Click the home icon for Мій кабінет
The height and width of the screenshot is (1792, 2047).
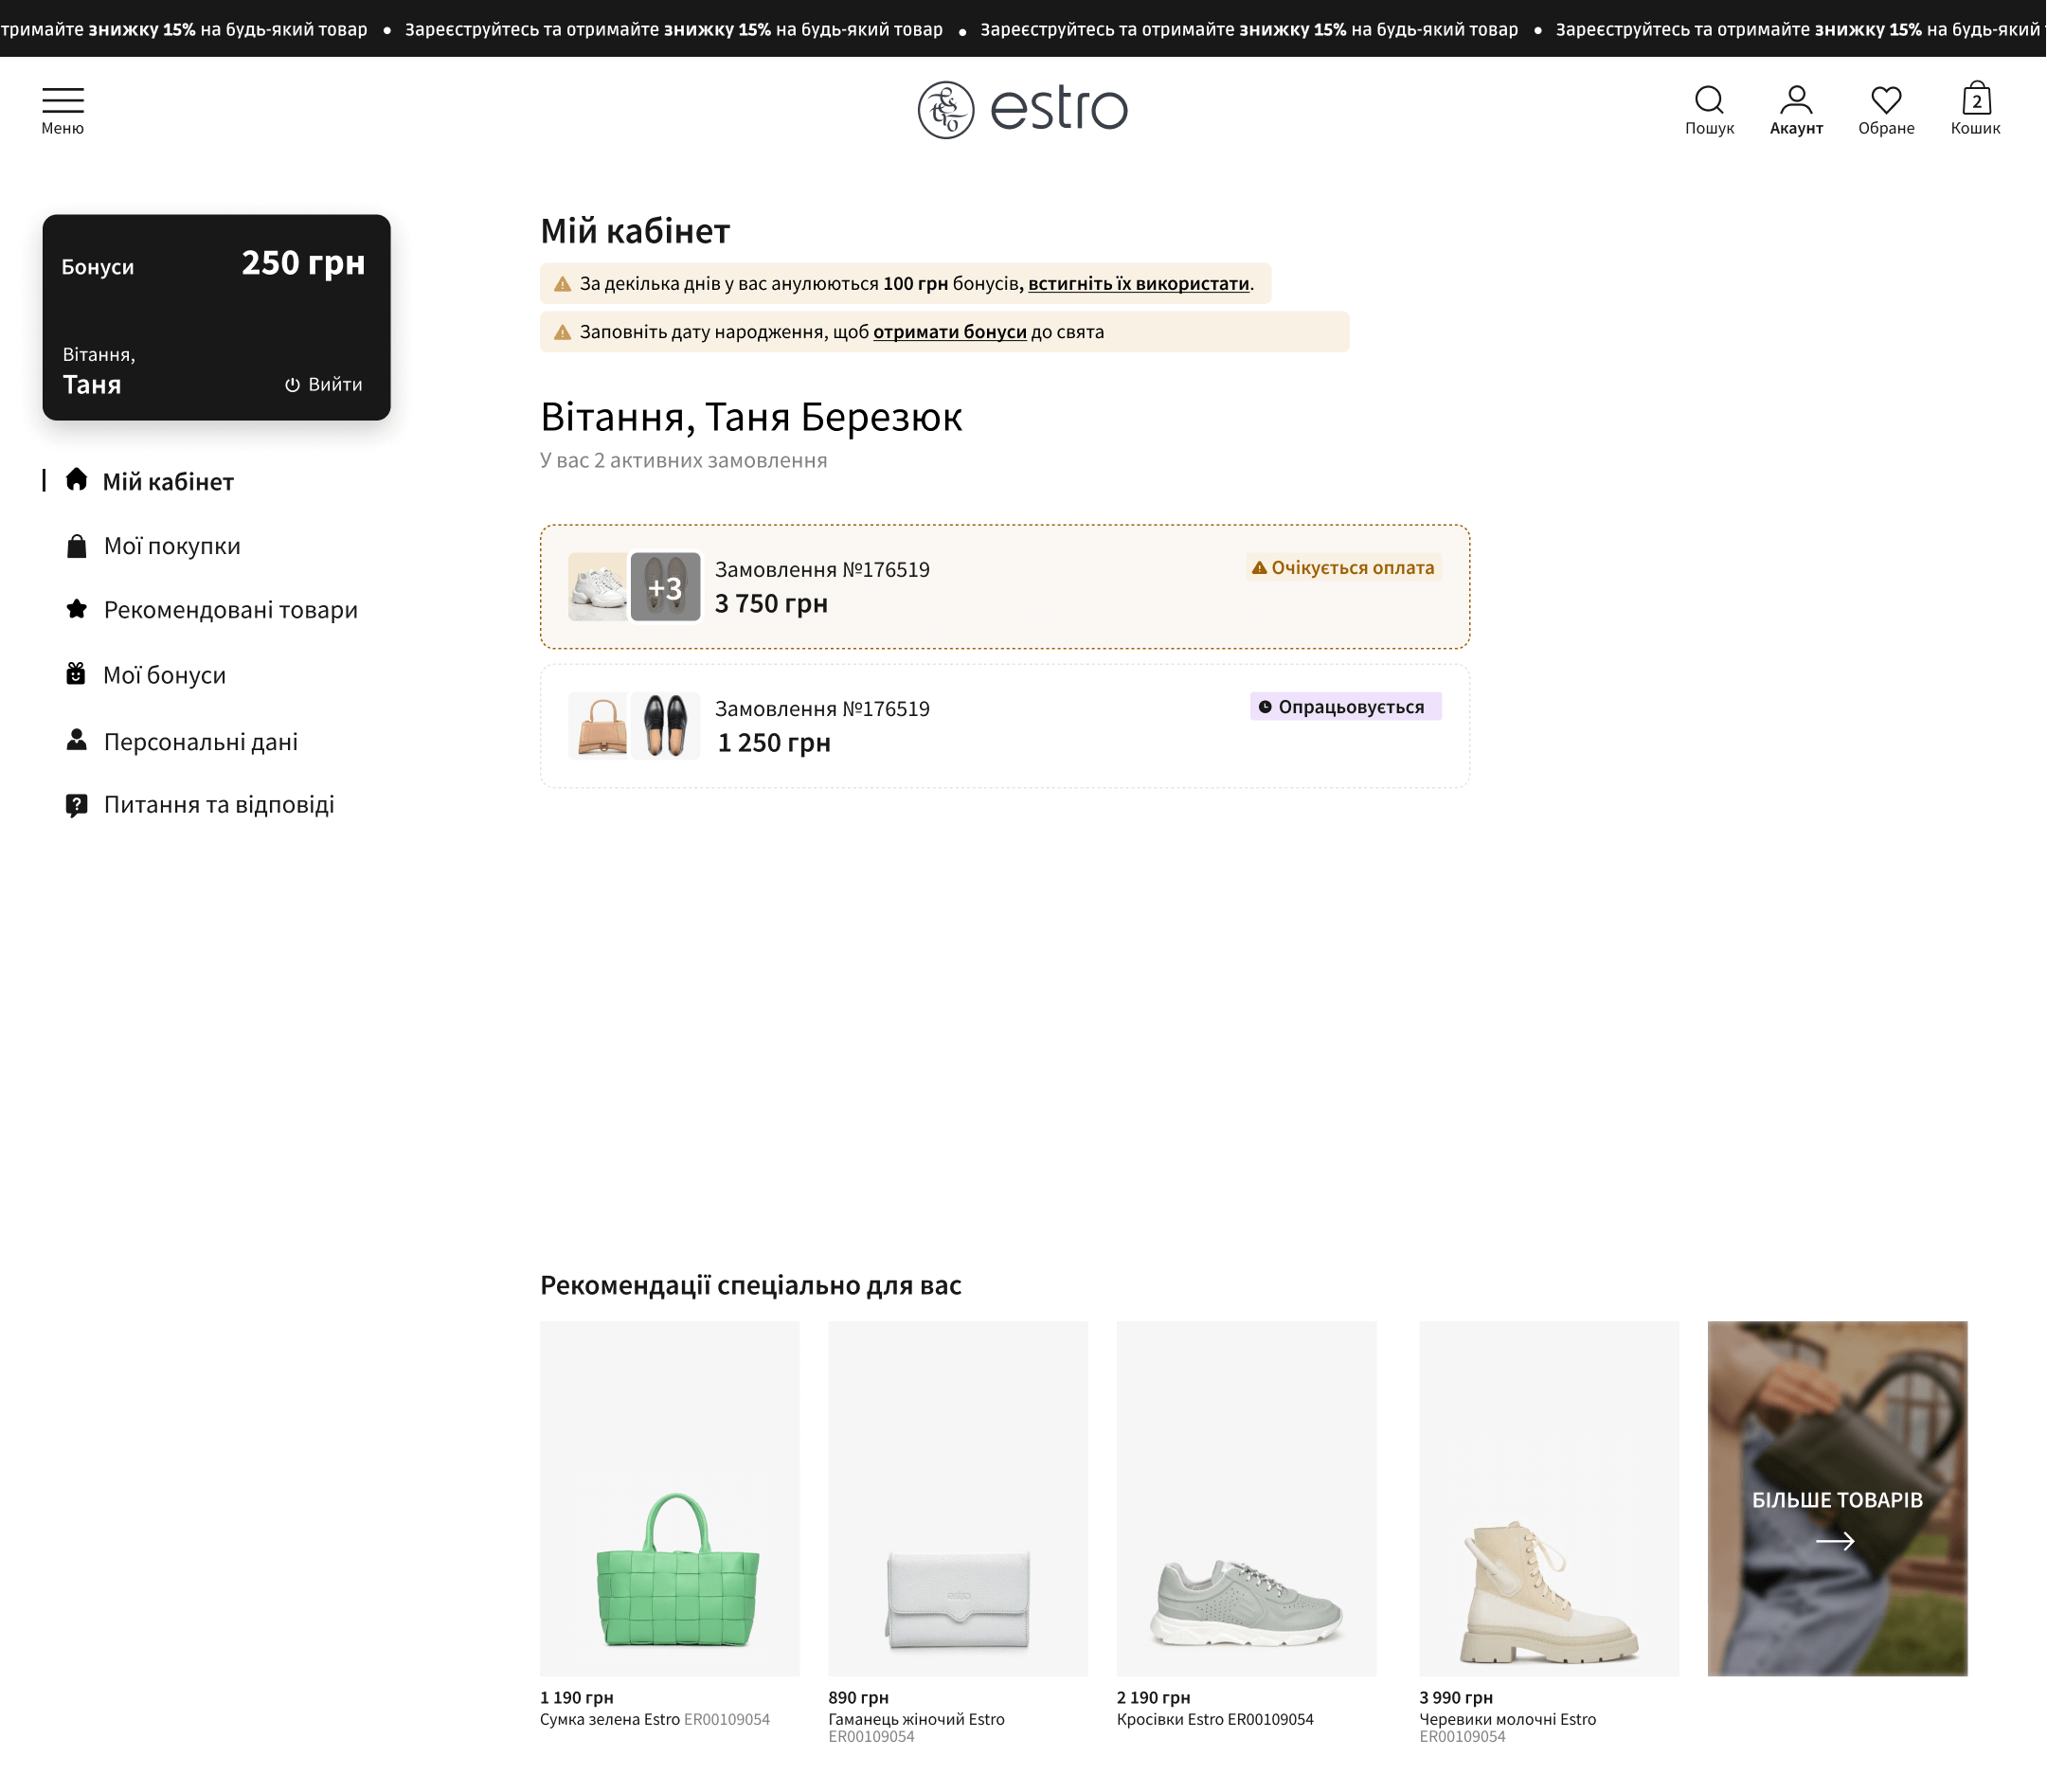click(x=76, y=480)
